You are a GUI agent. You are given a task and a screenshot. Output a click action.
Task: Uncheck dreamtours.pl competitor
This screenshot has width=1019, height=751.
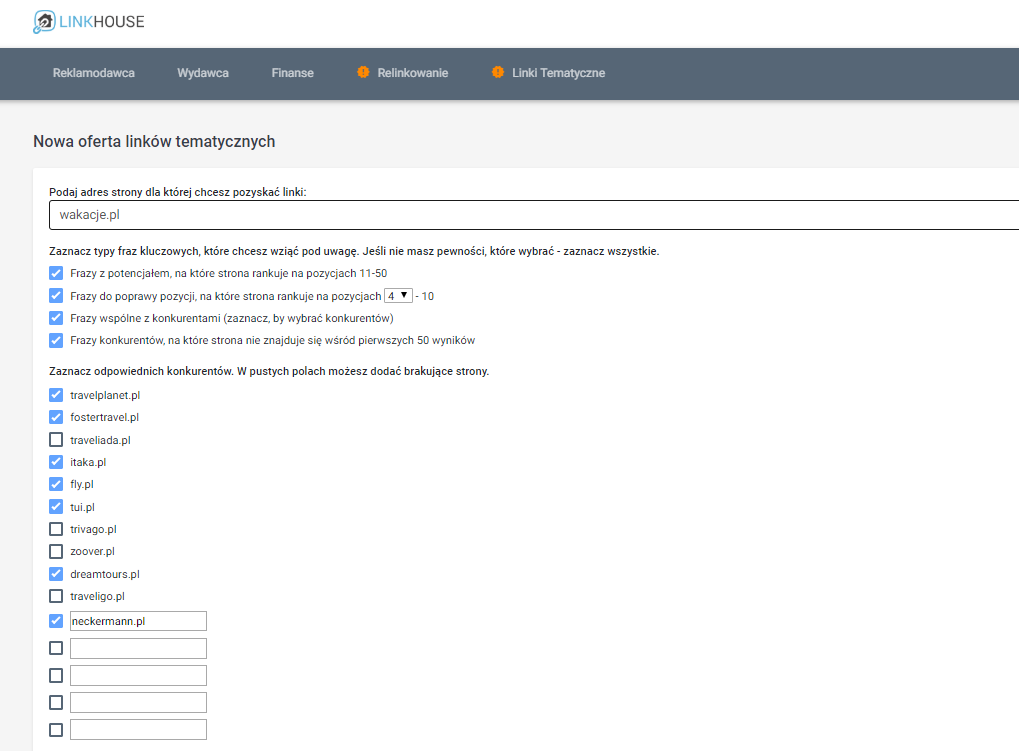click(56, 574)
